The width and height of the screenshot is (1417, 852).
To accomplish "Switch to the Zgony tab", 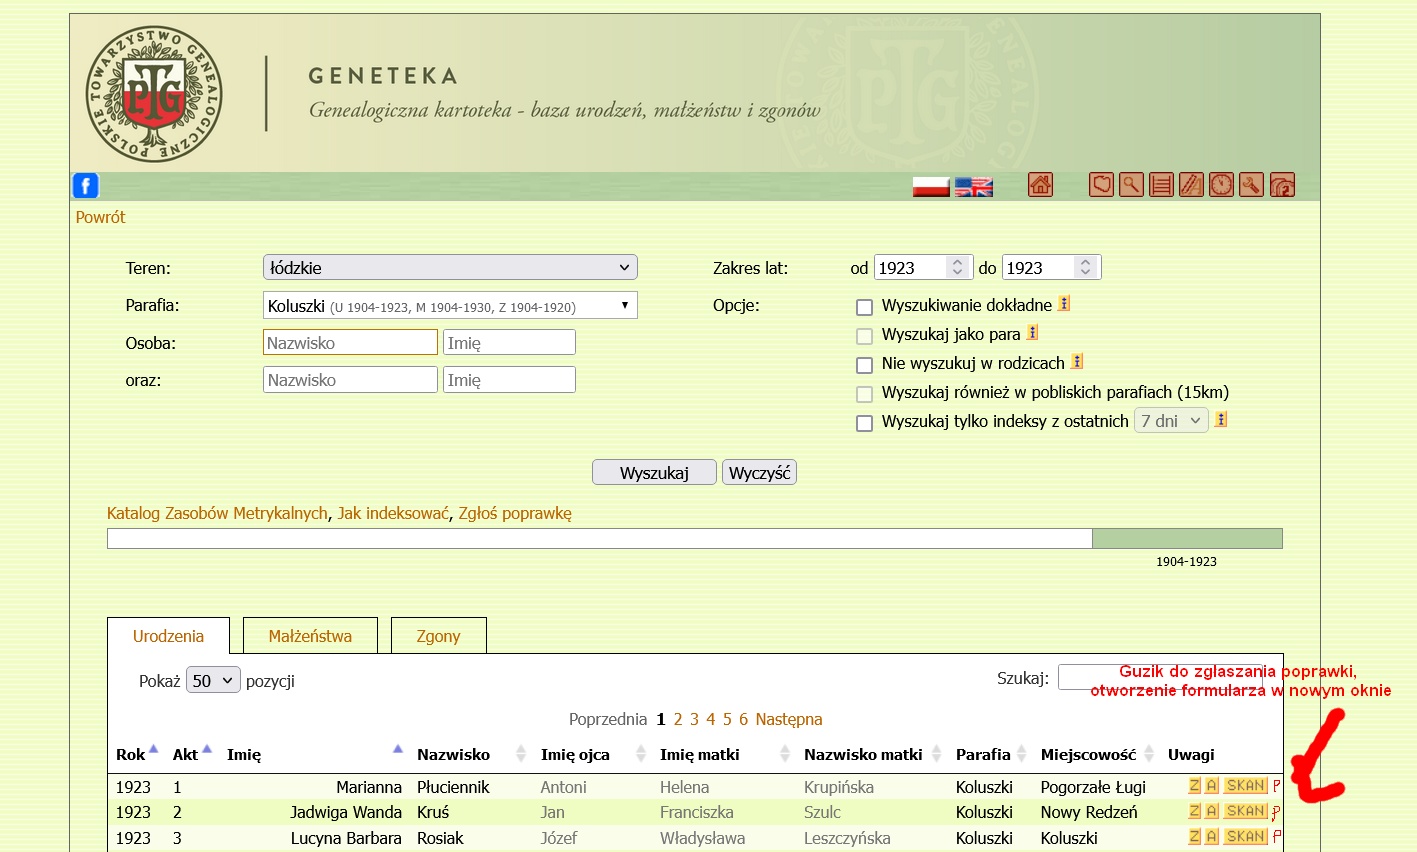I will [438, 636].
